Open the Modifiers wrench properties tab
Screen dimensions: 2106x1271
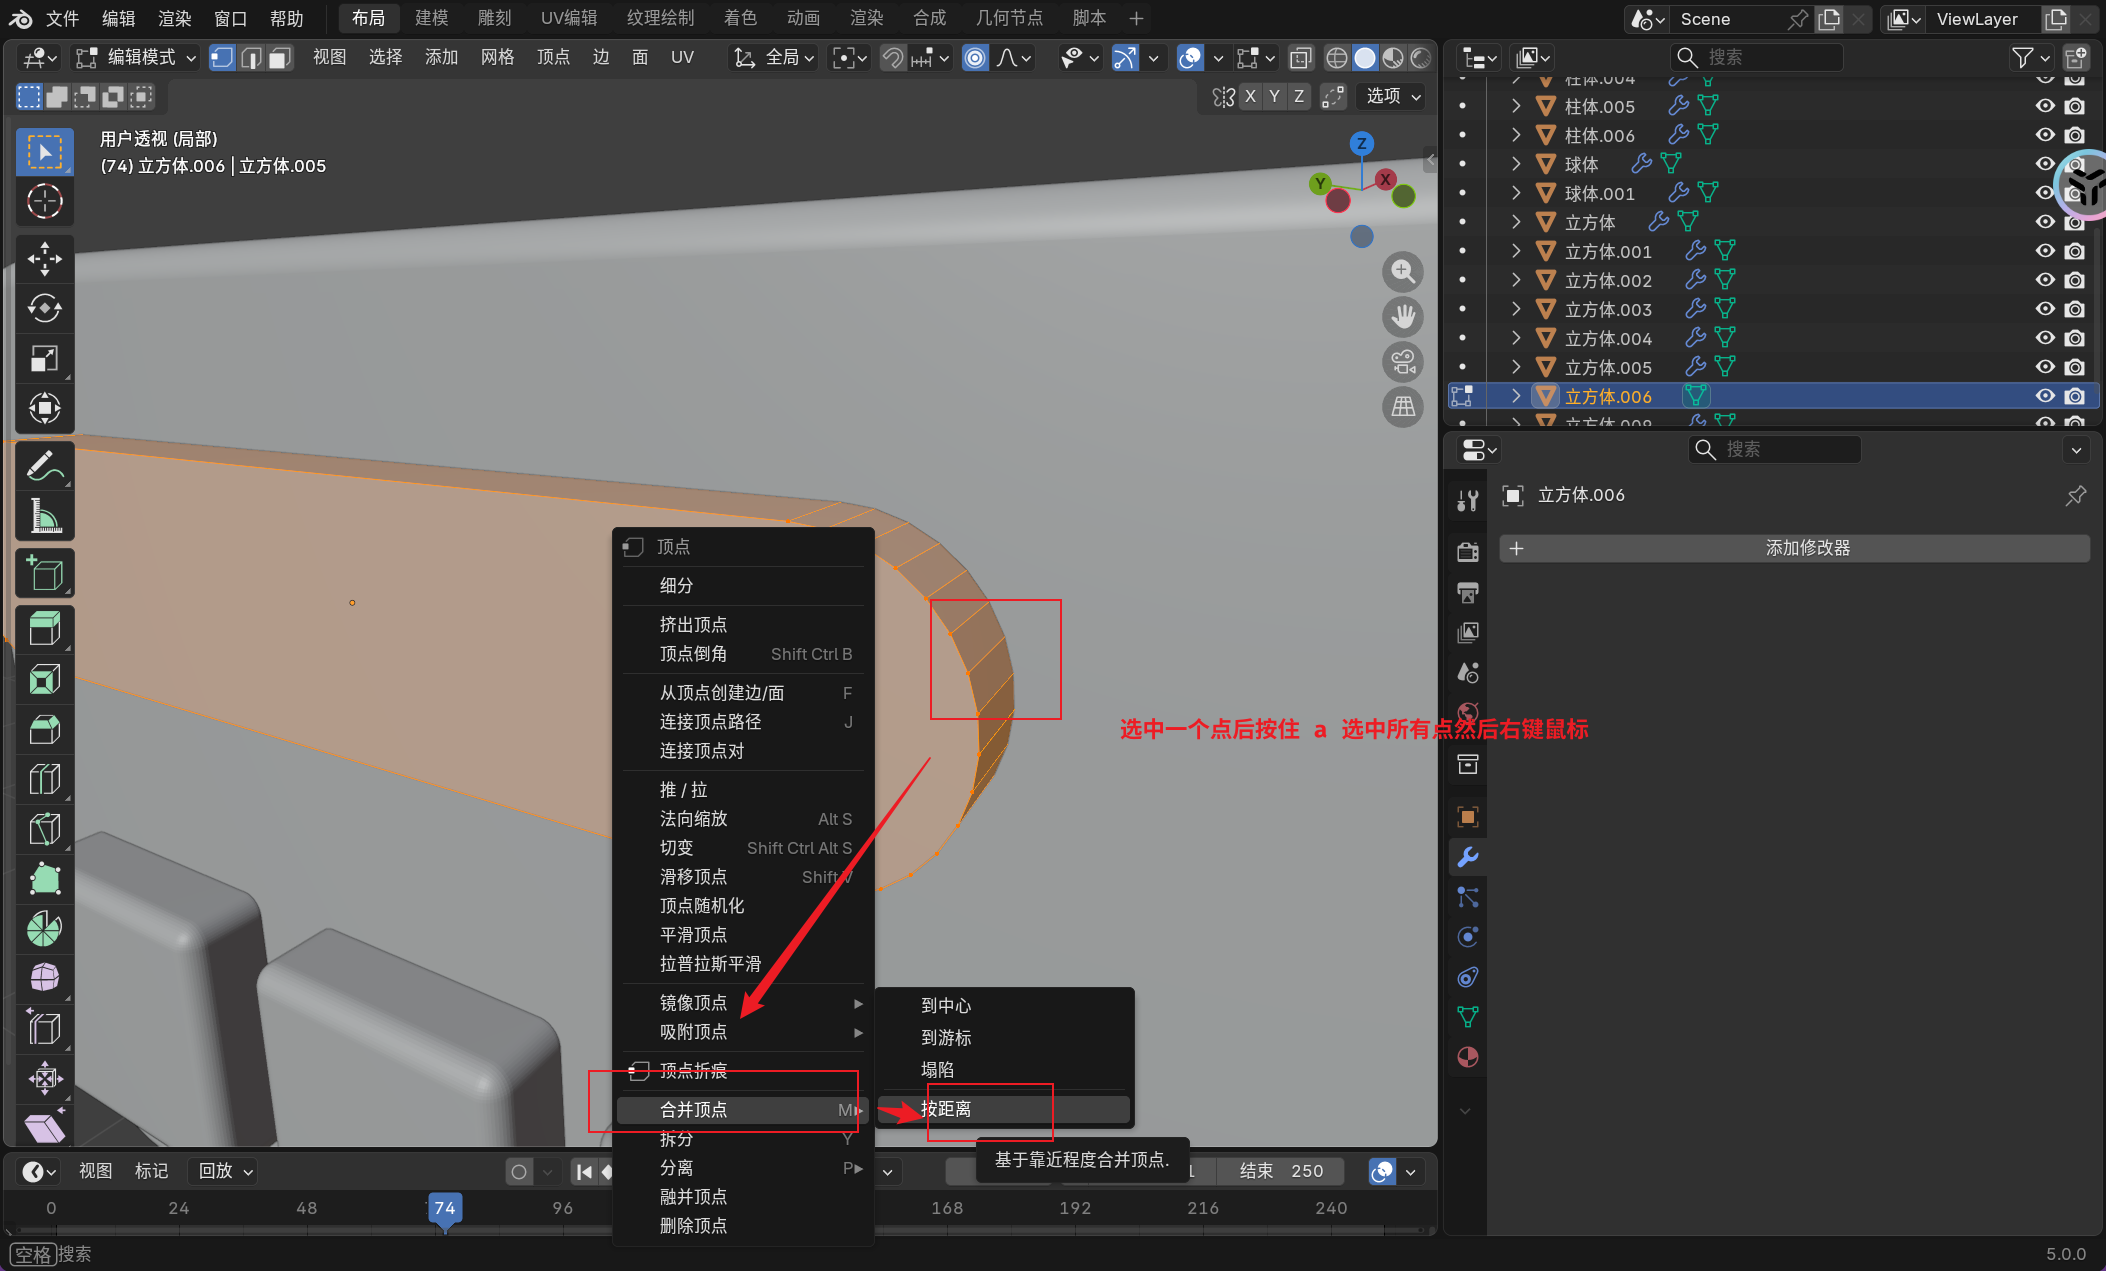[1467, 857]
